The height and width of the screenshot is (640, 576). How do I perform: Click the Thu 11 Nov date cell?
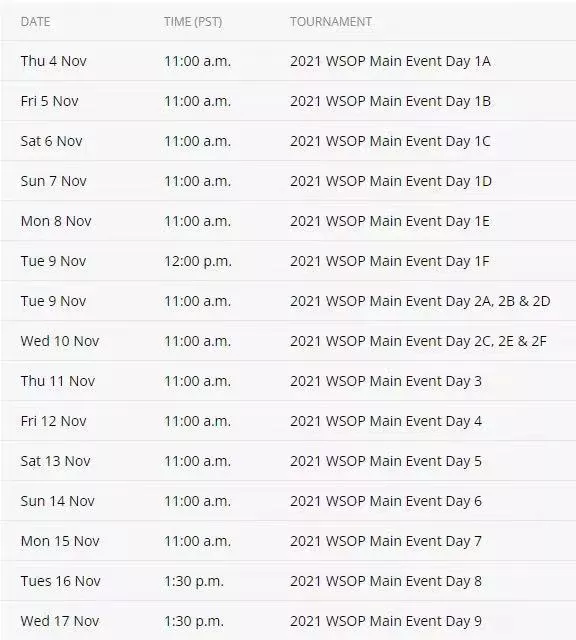[x=58, y=381]
